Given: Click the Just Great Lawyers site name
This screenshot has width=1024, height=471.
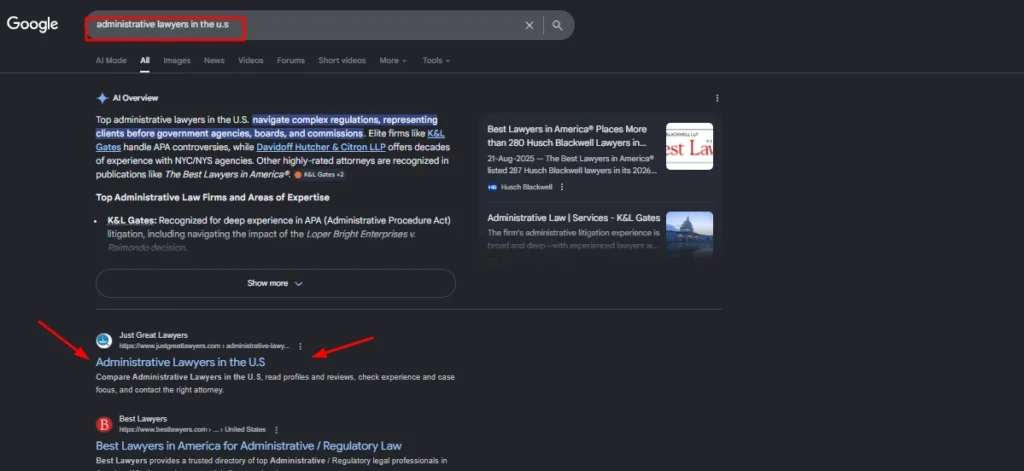Looking at the screenshot, I should 153,335.
